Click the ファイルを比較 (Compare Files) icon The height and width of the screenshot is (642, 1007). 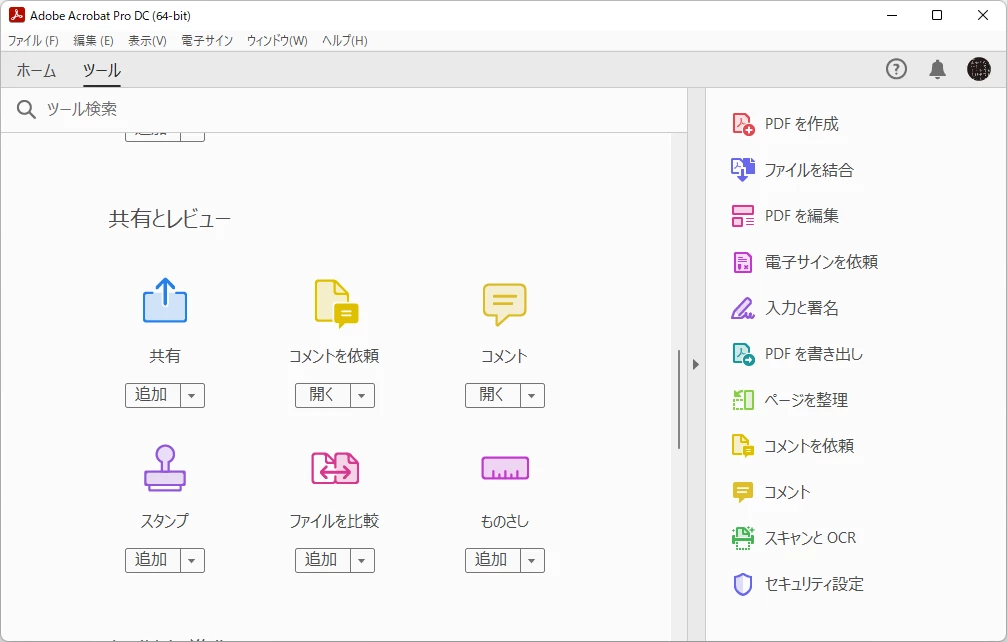pyautogui.click(x=335, y=468)
